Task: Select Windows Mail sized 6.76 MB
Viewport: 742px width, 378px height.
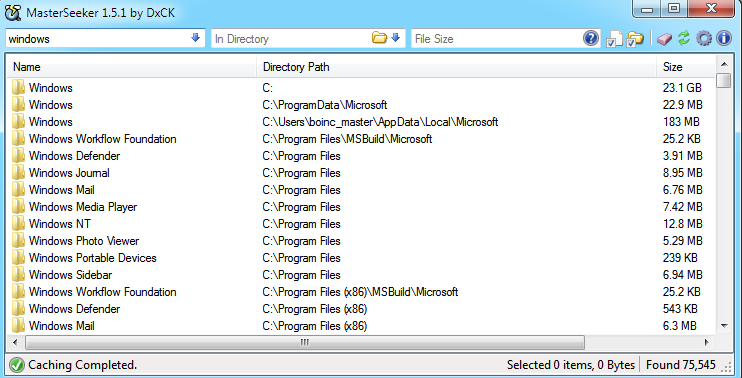Action: (361, 190)
